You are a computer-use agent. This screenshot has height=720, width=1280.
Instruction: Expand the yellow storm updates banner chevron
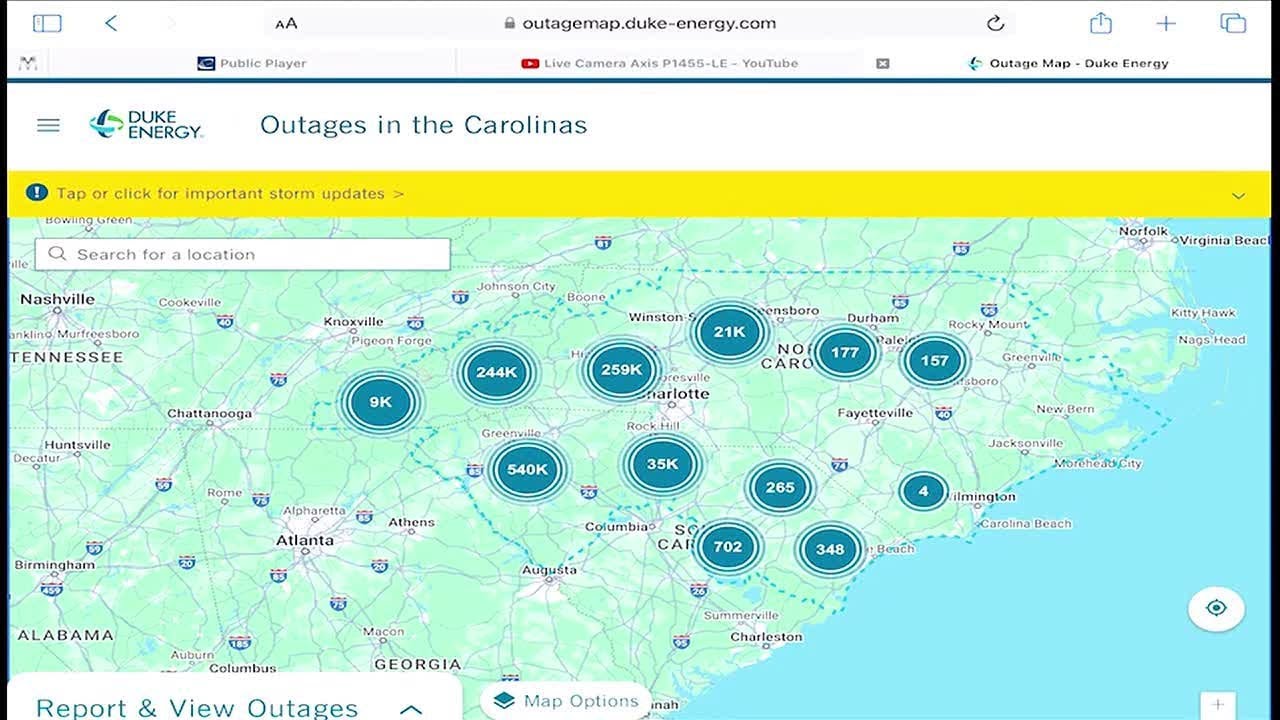(1238, 195)
